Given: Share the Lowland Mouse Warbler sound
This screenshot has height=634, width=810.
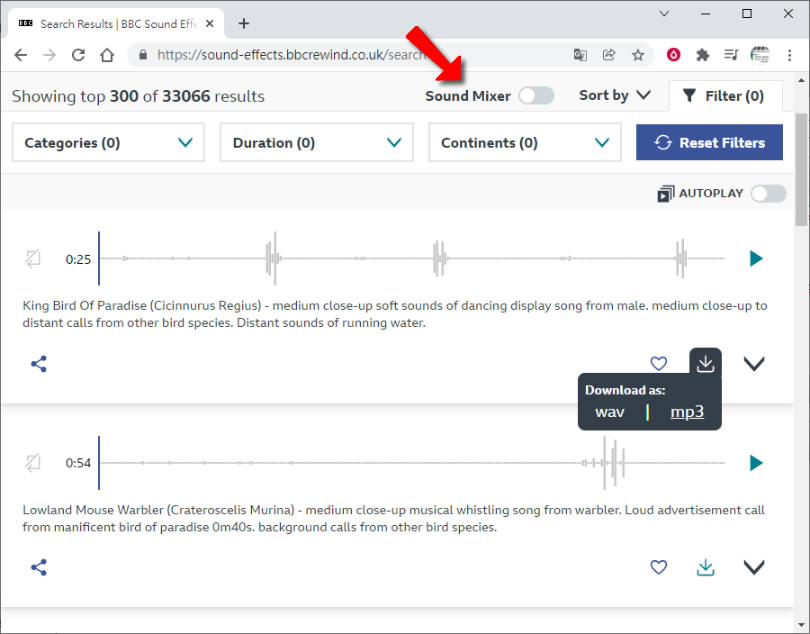Looking at the screenshot, I should (39, 567).
